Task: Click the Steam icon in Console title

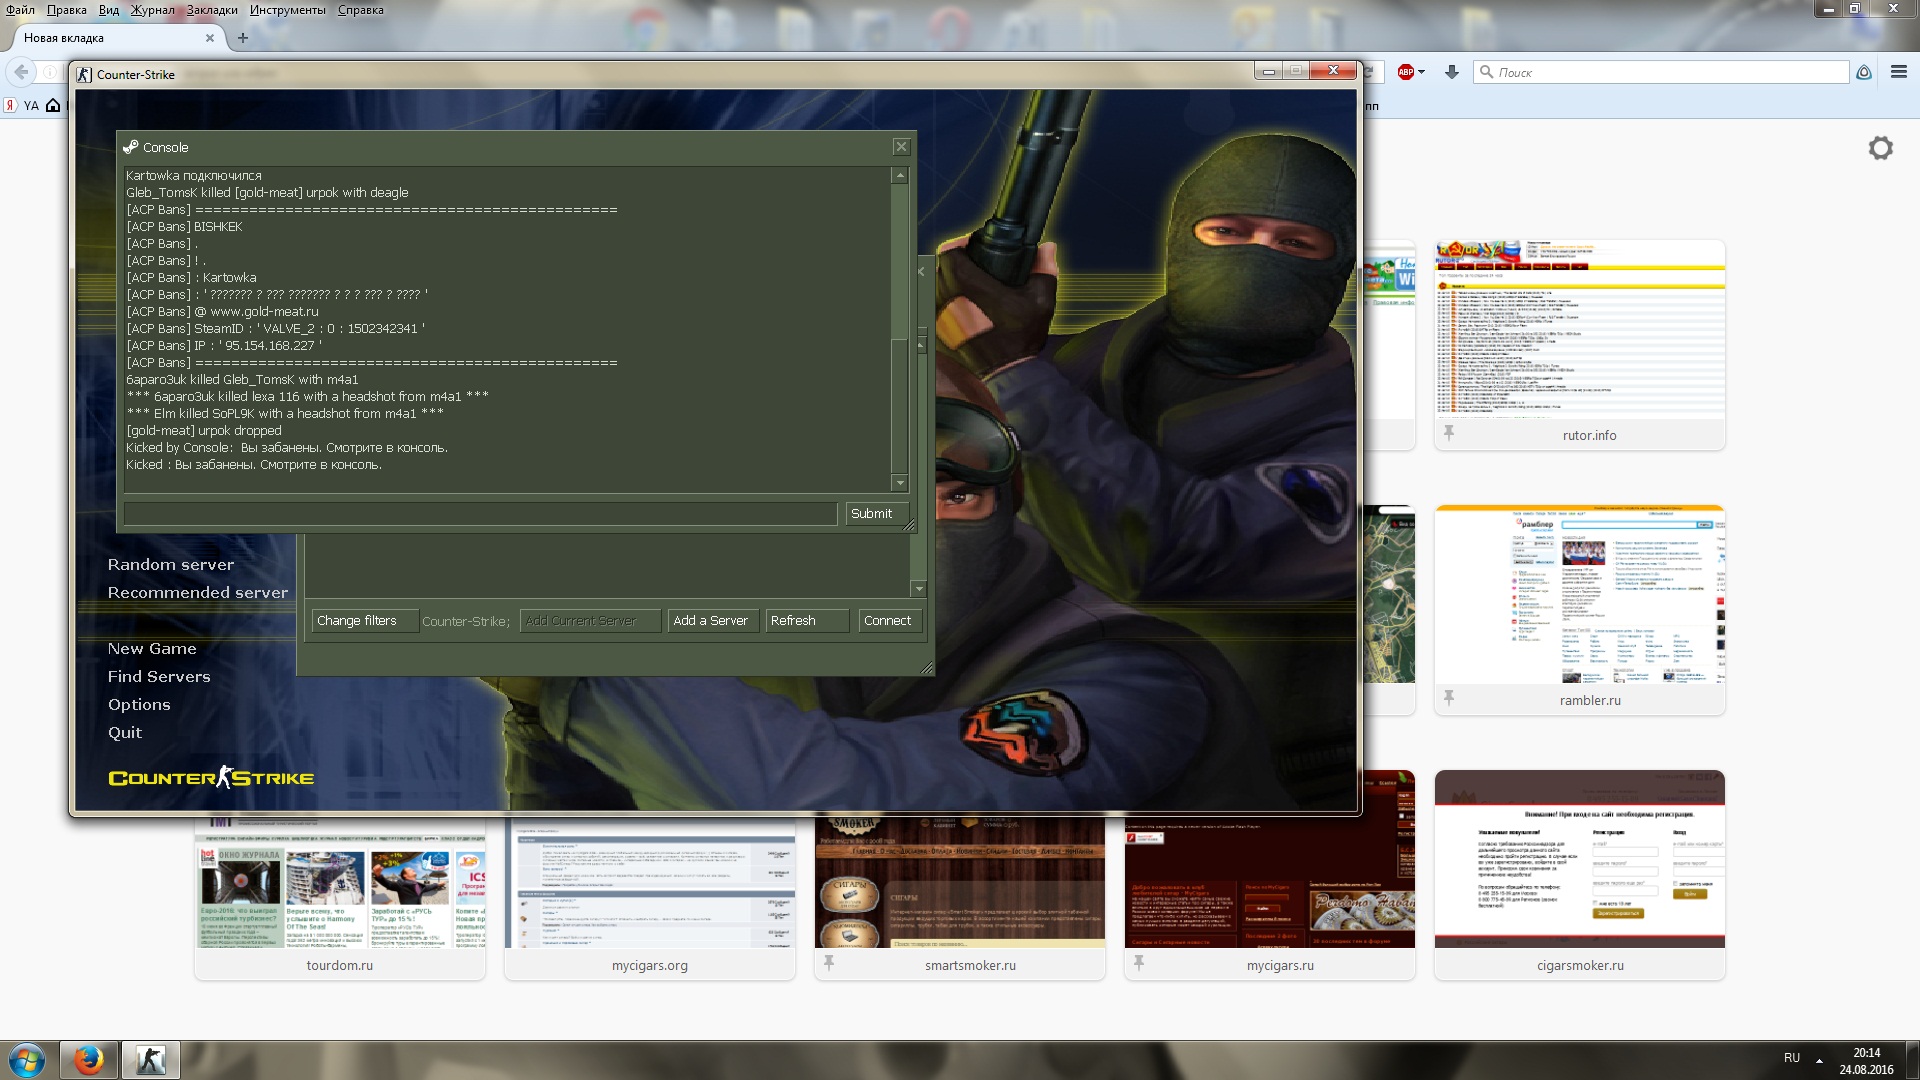Action: coord(130,147)
